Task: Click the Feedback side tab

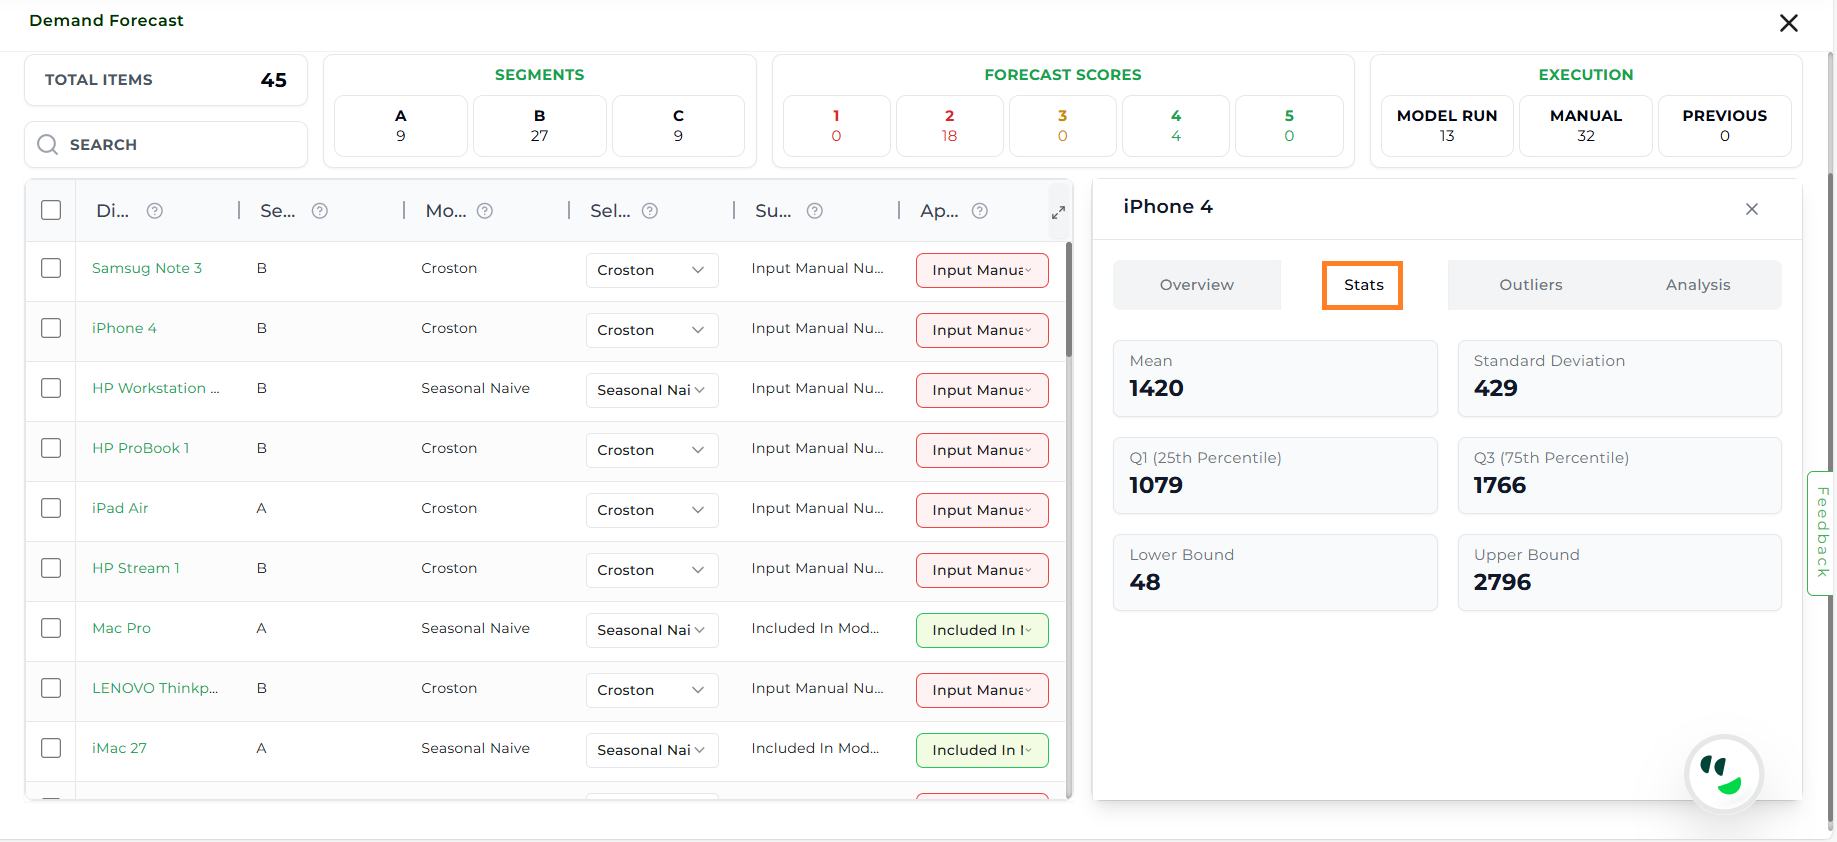Action: (1822, 532)
